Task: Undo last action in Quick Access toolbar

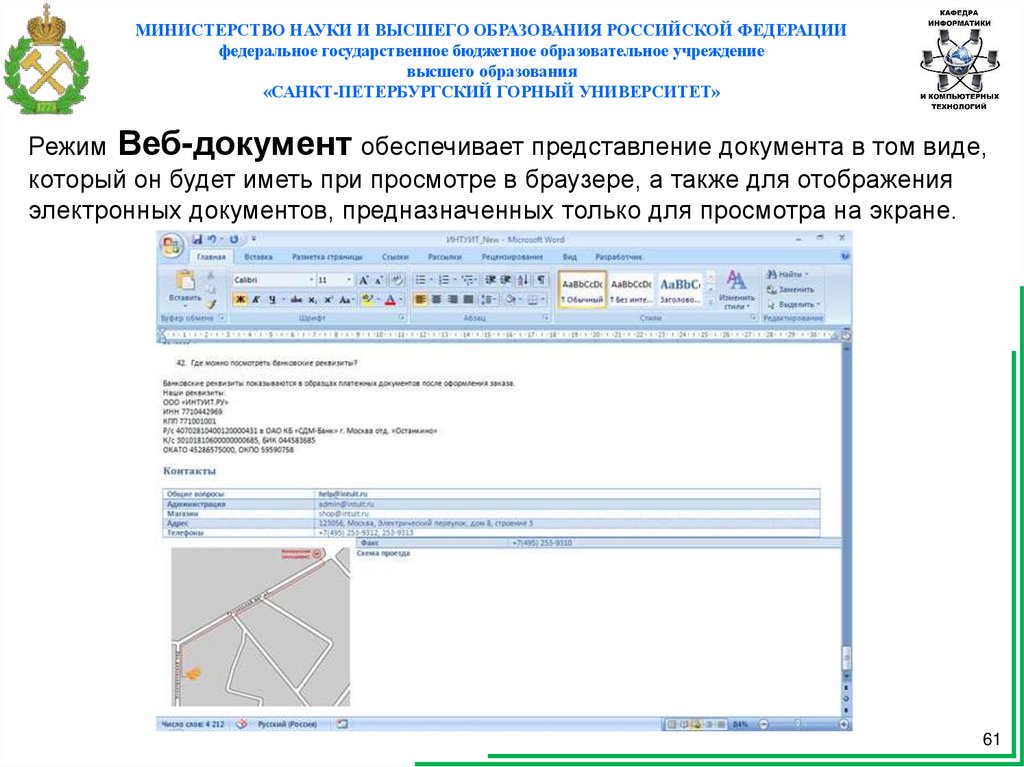Action: pyautogui.click(x=211, y=240)
